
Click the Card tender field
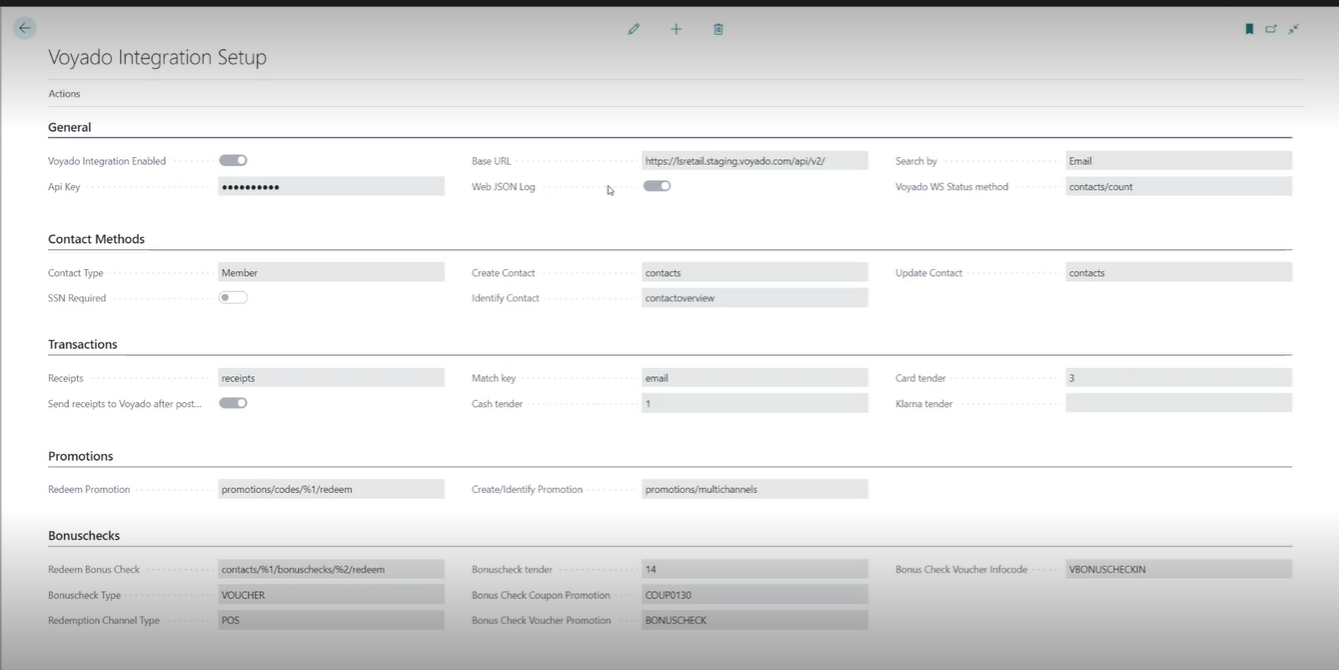point(1179,378)
